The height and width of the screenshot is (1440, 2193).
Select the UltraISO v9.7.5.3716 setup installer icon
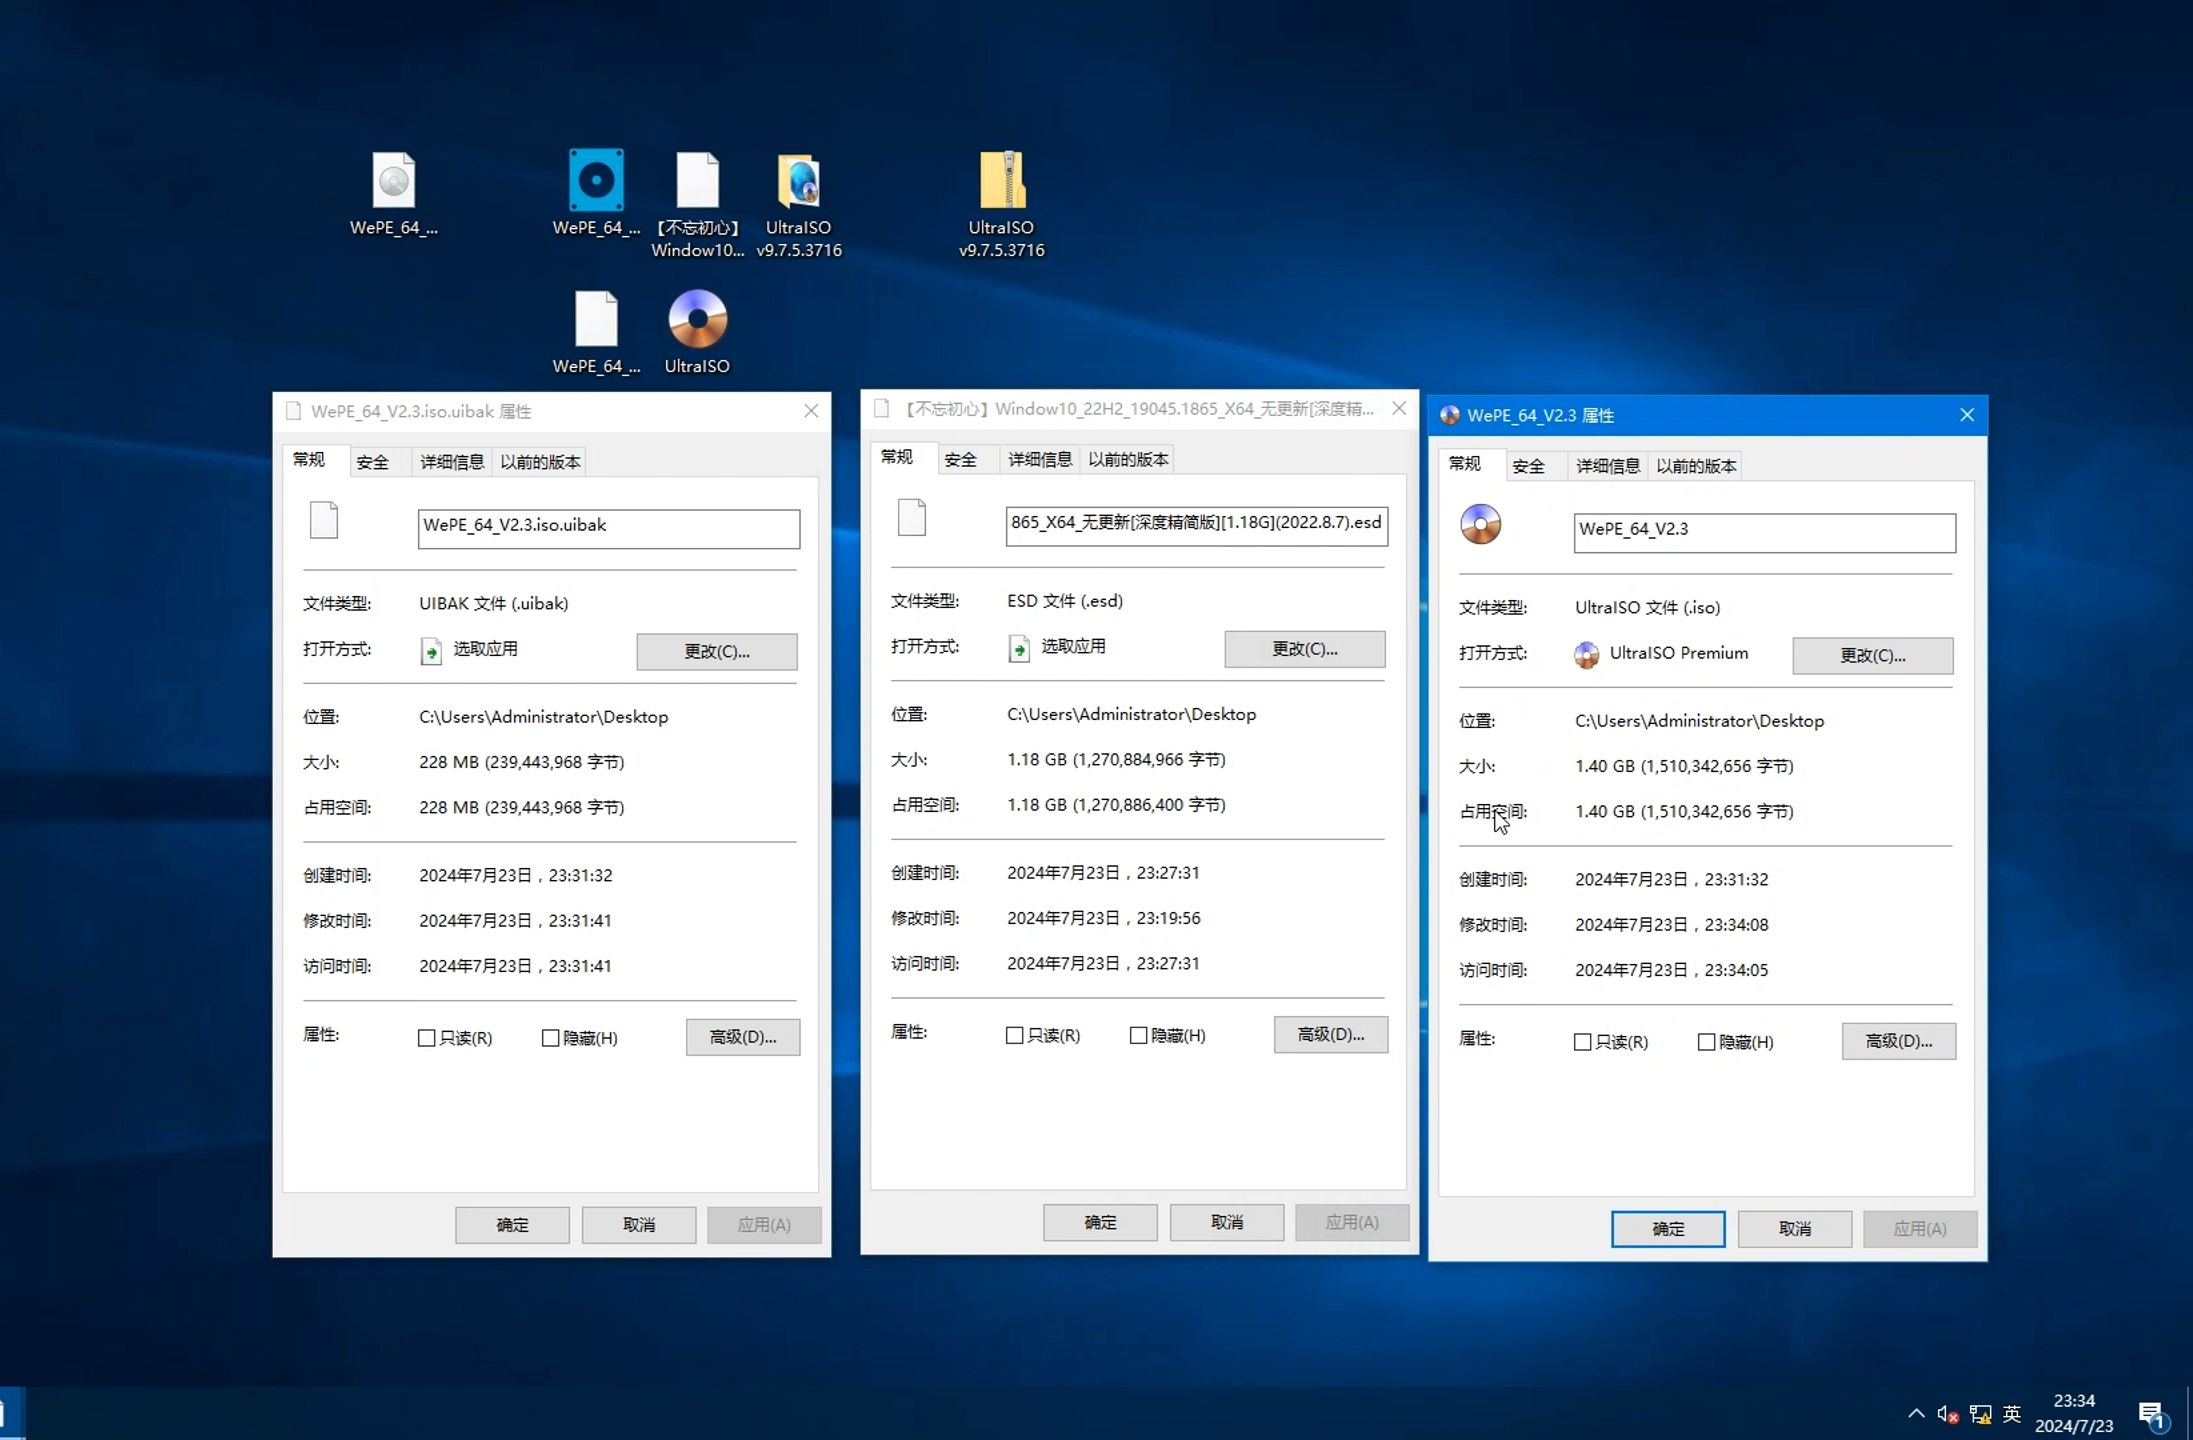pyautogui.click(x=798, y=182)
